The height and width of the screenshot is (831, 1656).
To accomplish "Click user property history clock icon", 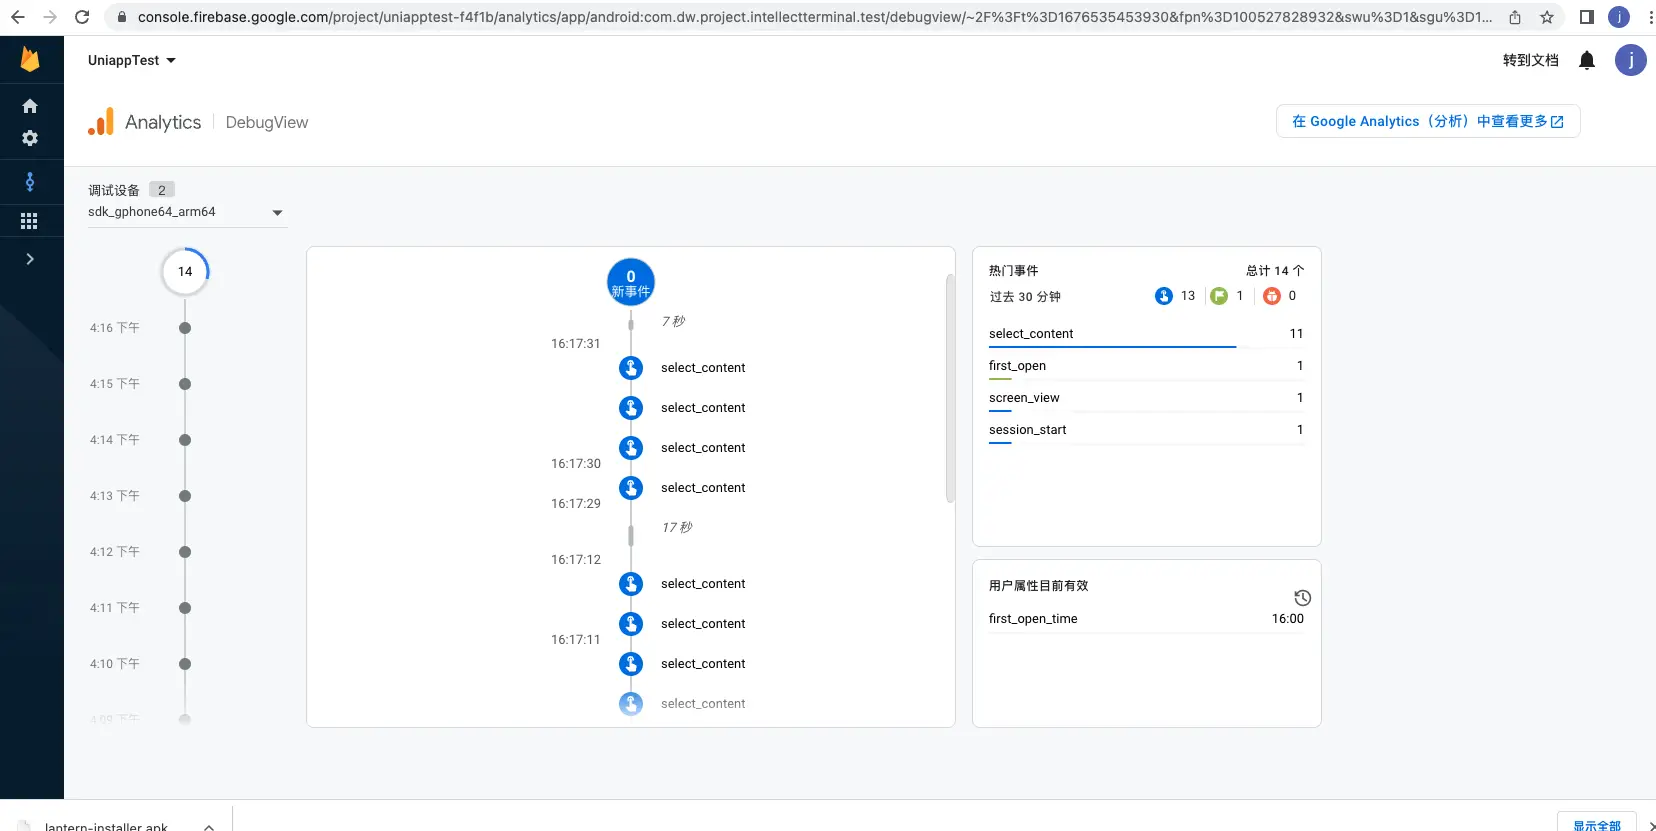I will (1302, 598).
